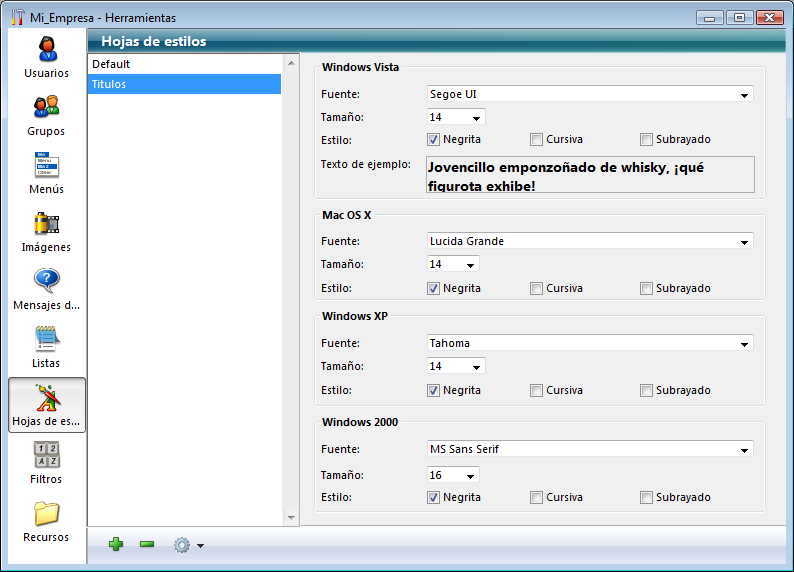Open the Listas section icon
The width and height of the screenshot is (794, 572).
[x=46, y=339]
